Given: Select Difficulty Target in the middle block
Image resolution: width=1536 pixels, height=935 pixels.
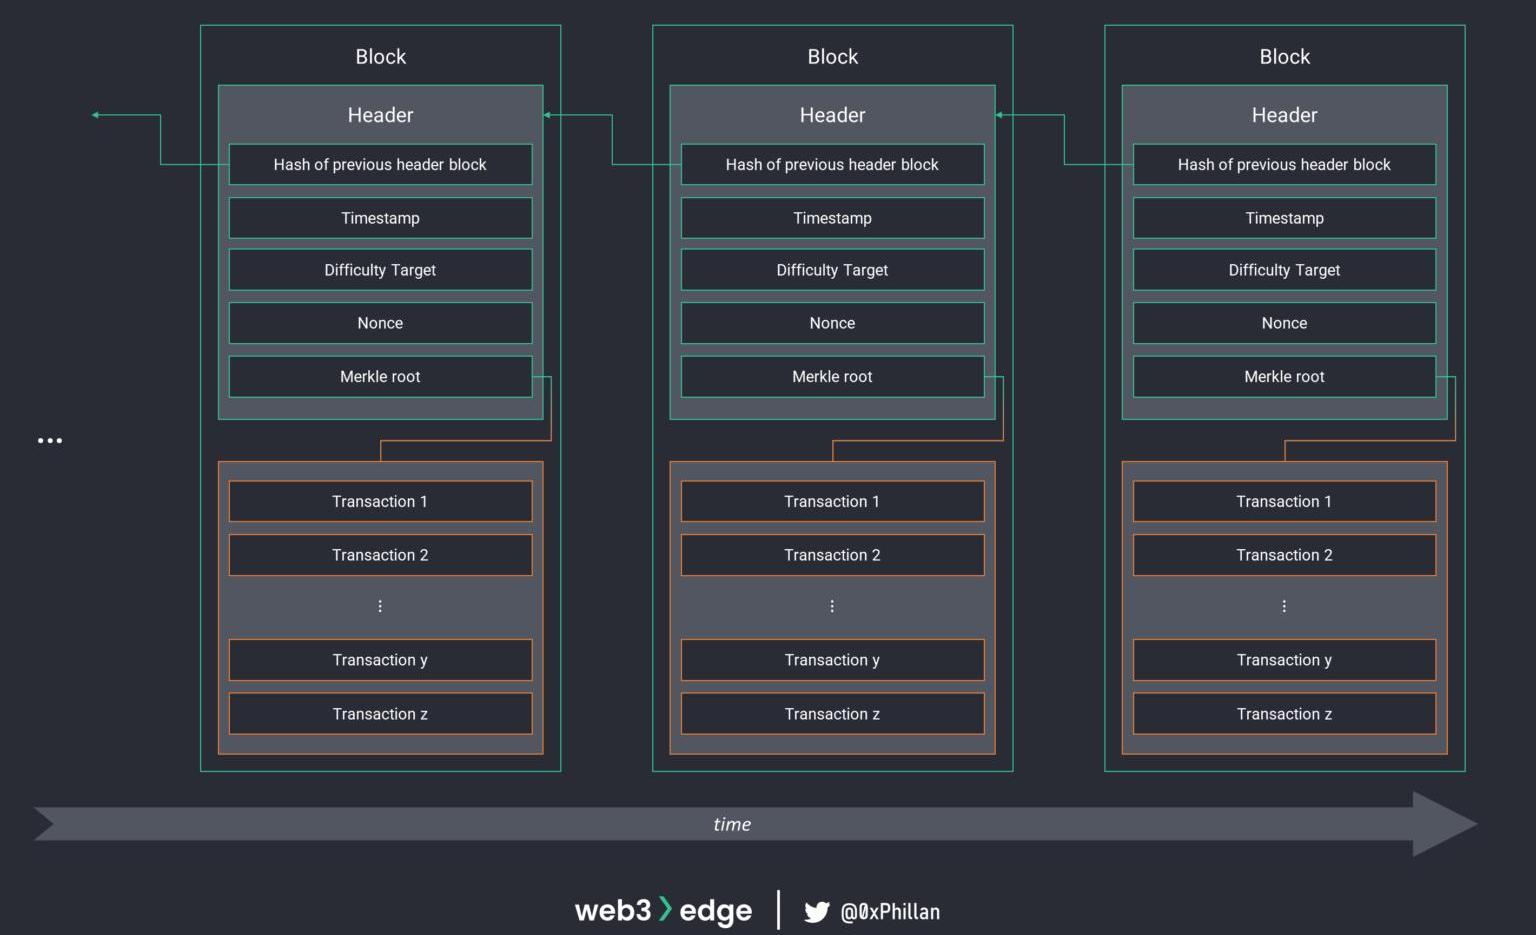Looking at the screenshot, I should coord(832,270).
